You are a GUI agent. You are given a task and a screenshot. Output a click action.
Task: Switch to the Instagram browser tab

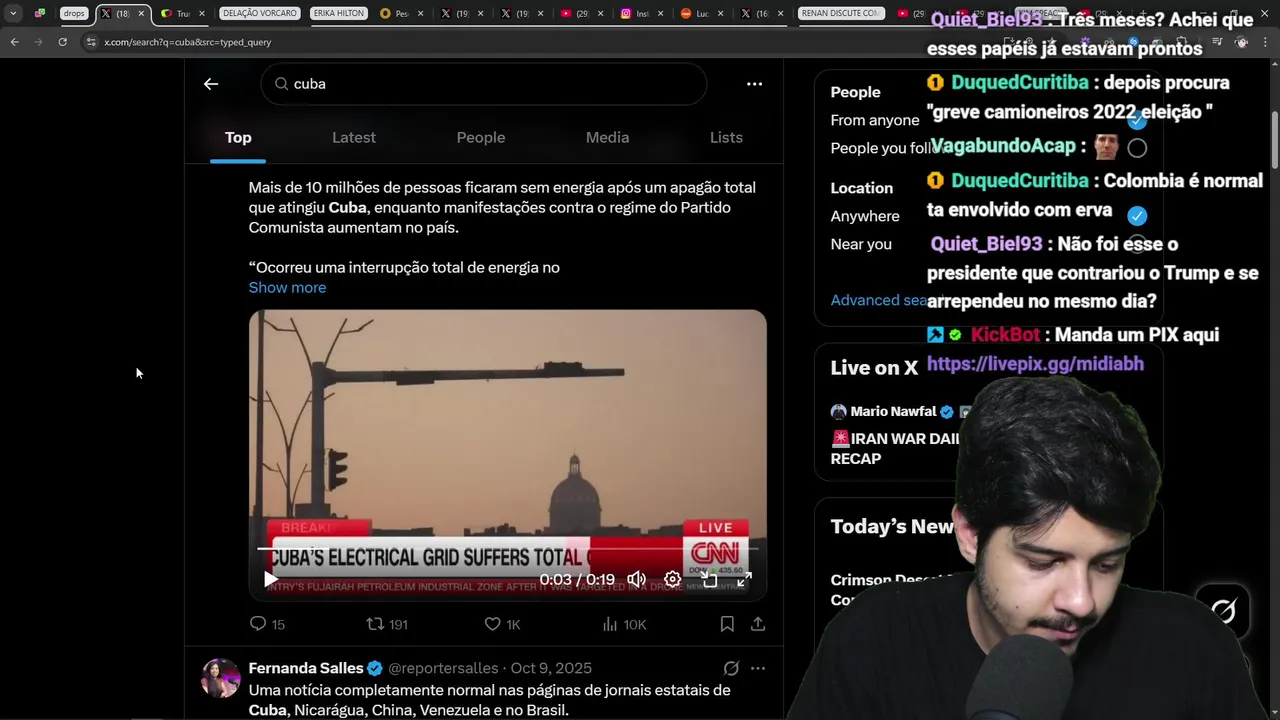point(640,13)
